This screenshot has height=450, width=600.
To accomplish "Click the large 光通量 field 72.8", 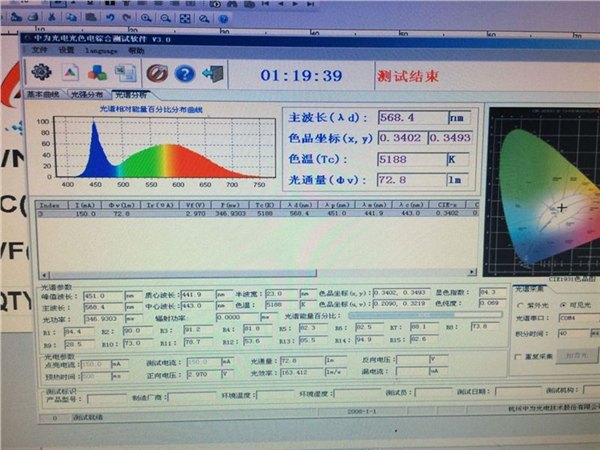I will click(411, 180).
